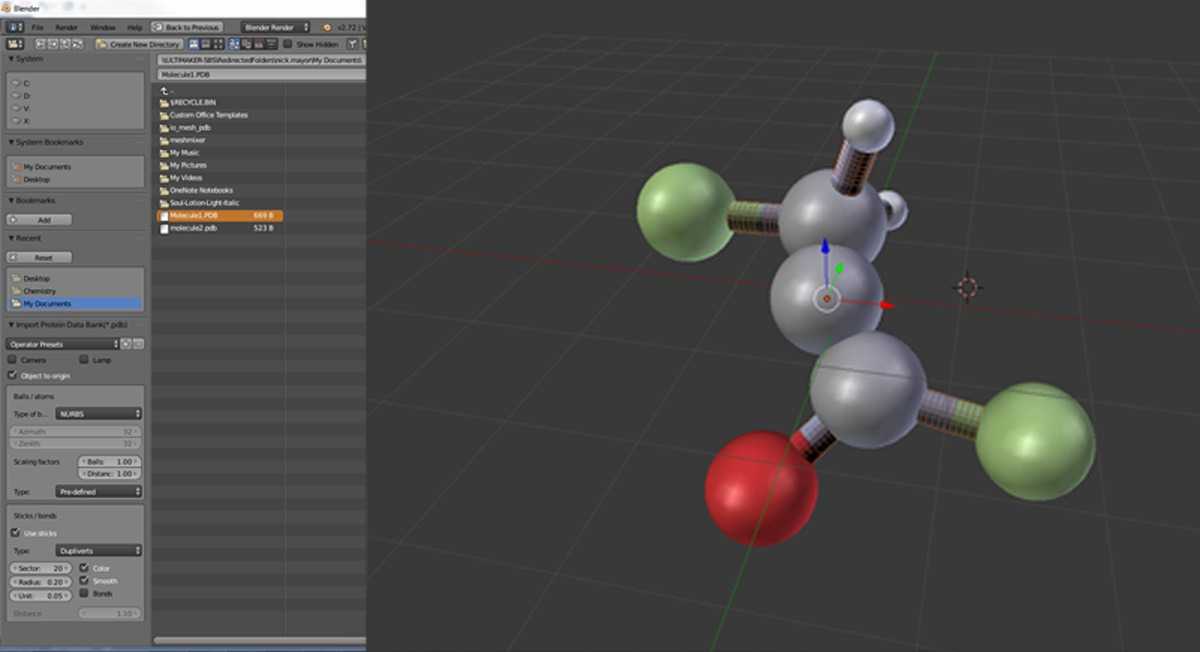Open the Render menu
Viewport: 1200px width, 652px height.
(x=66, y=27)
